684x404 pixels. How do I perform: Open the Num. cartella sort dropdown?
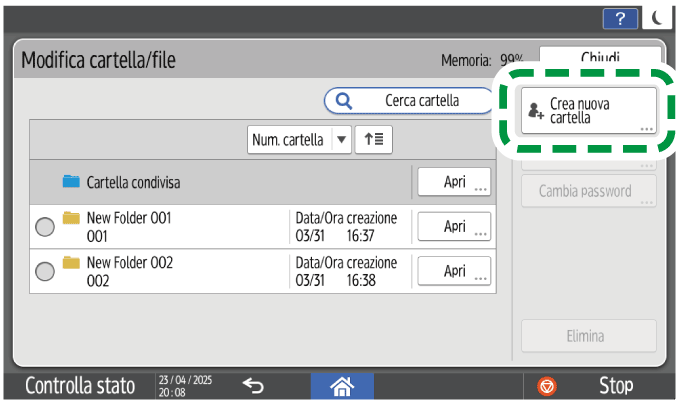coord(299,140)
